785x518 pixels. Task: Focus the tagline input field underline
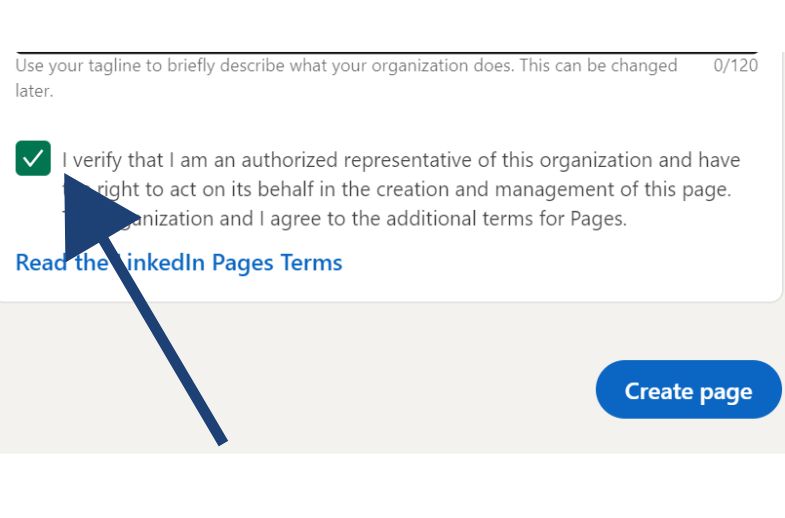click(x=386, y=52)
